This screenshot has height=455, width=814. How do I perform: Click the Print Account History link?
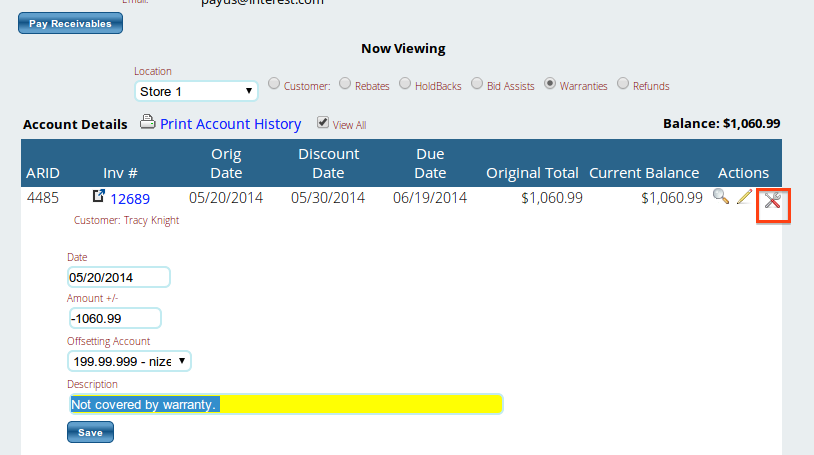(230, 124)
